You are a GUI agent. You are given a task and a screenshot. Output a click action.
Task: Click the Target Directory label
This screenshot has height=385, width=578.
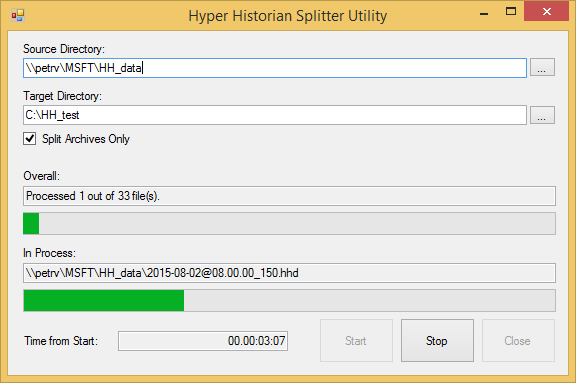point(62,96)
